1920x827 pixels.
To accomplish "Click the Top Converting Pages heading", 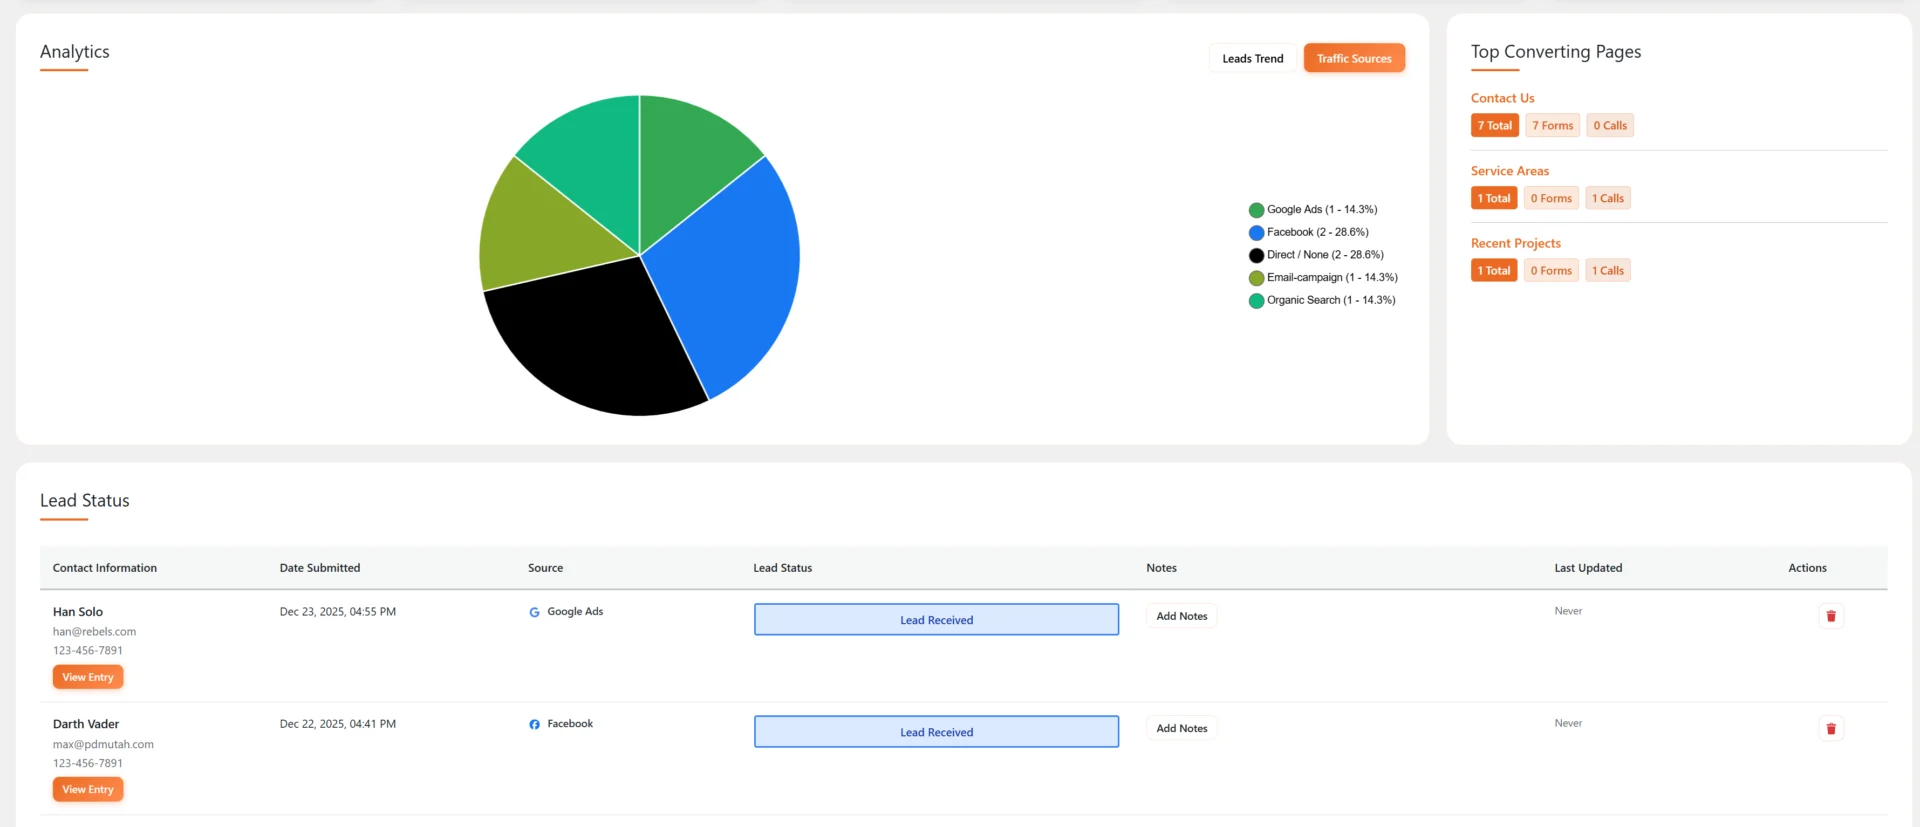I will click(1556, 52).
